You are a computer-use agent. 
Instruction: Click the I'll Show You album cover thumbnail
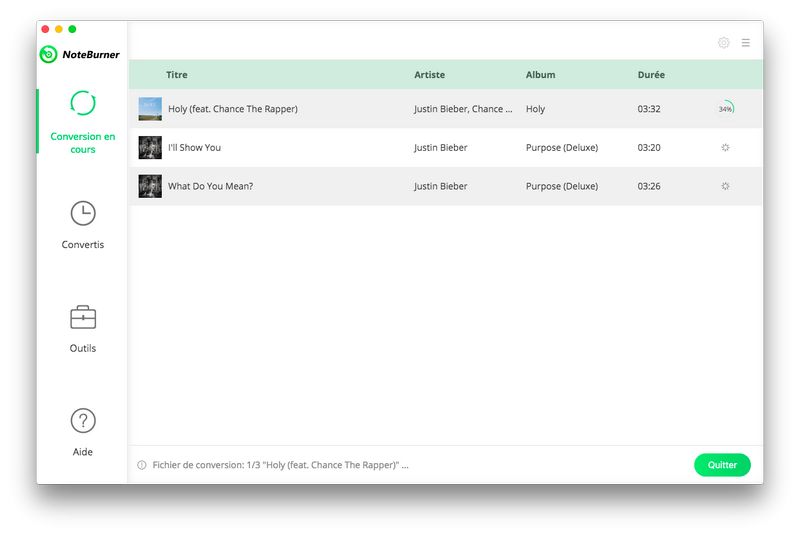tap(150, 147)
